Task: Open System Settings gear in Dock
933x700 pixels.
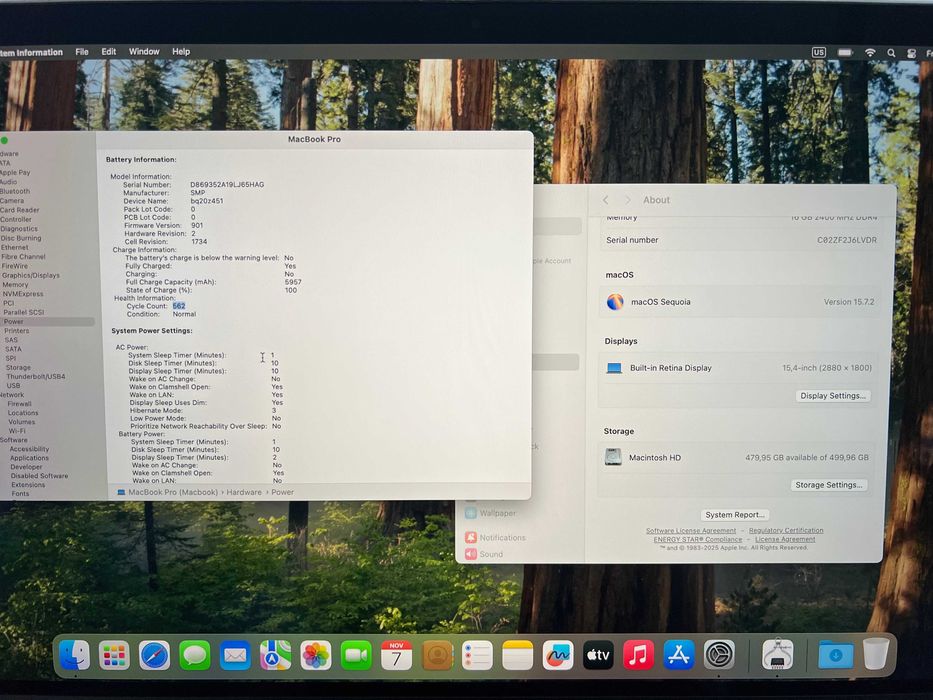Action: click(719, 655)
